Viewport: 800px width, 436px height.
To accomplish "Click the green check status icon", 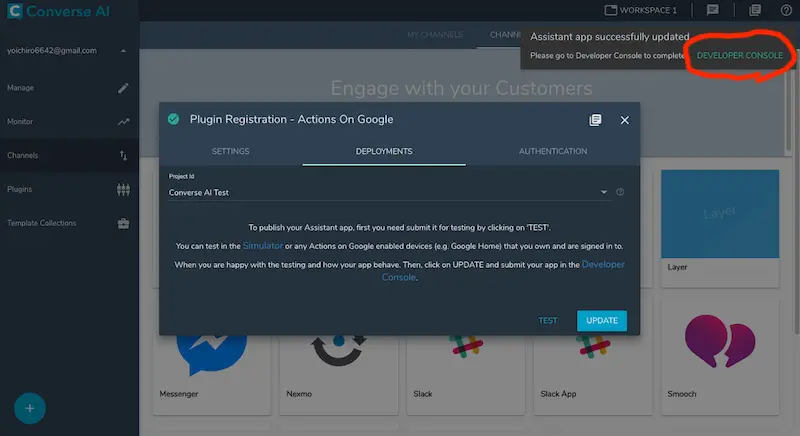I will point(173,119).
